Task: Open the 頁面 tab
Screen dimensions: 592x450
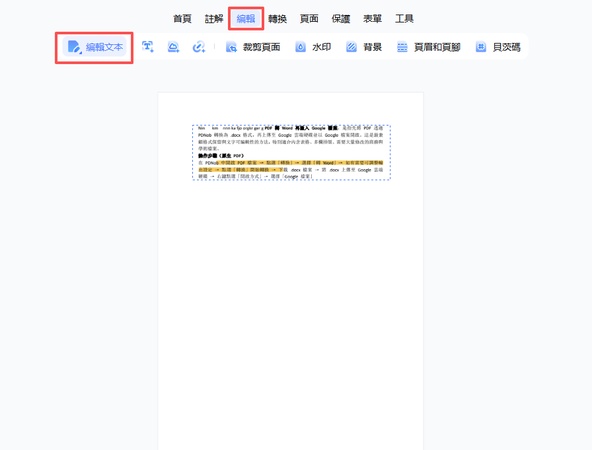Action: click(309, 18)
